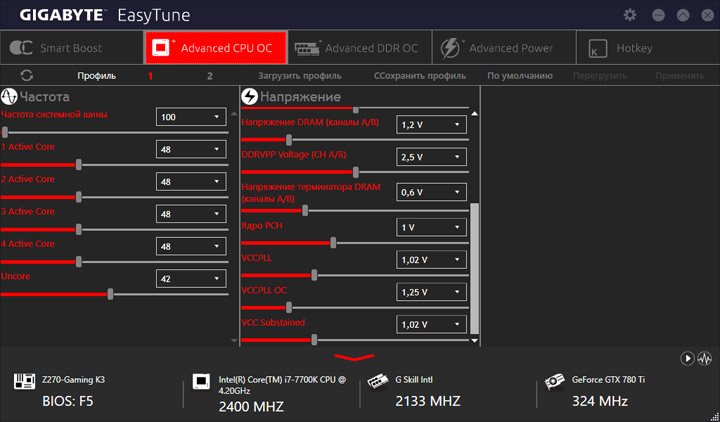Click По умолчанию to restore defaults
Screen dimensions: 720x422
click(520, 76)
